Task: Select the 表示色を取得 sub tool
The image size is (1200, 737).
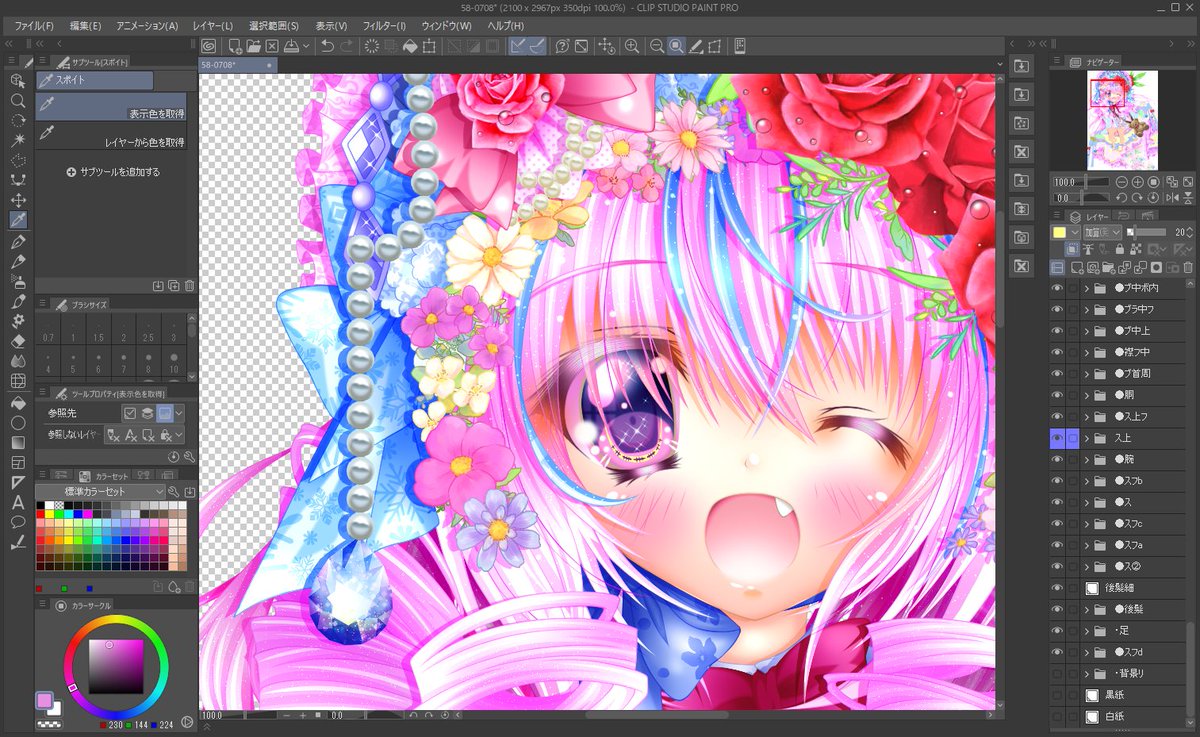Action: (111, 106)
